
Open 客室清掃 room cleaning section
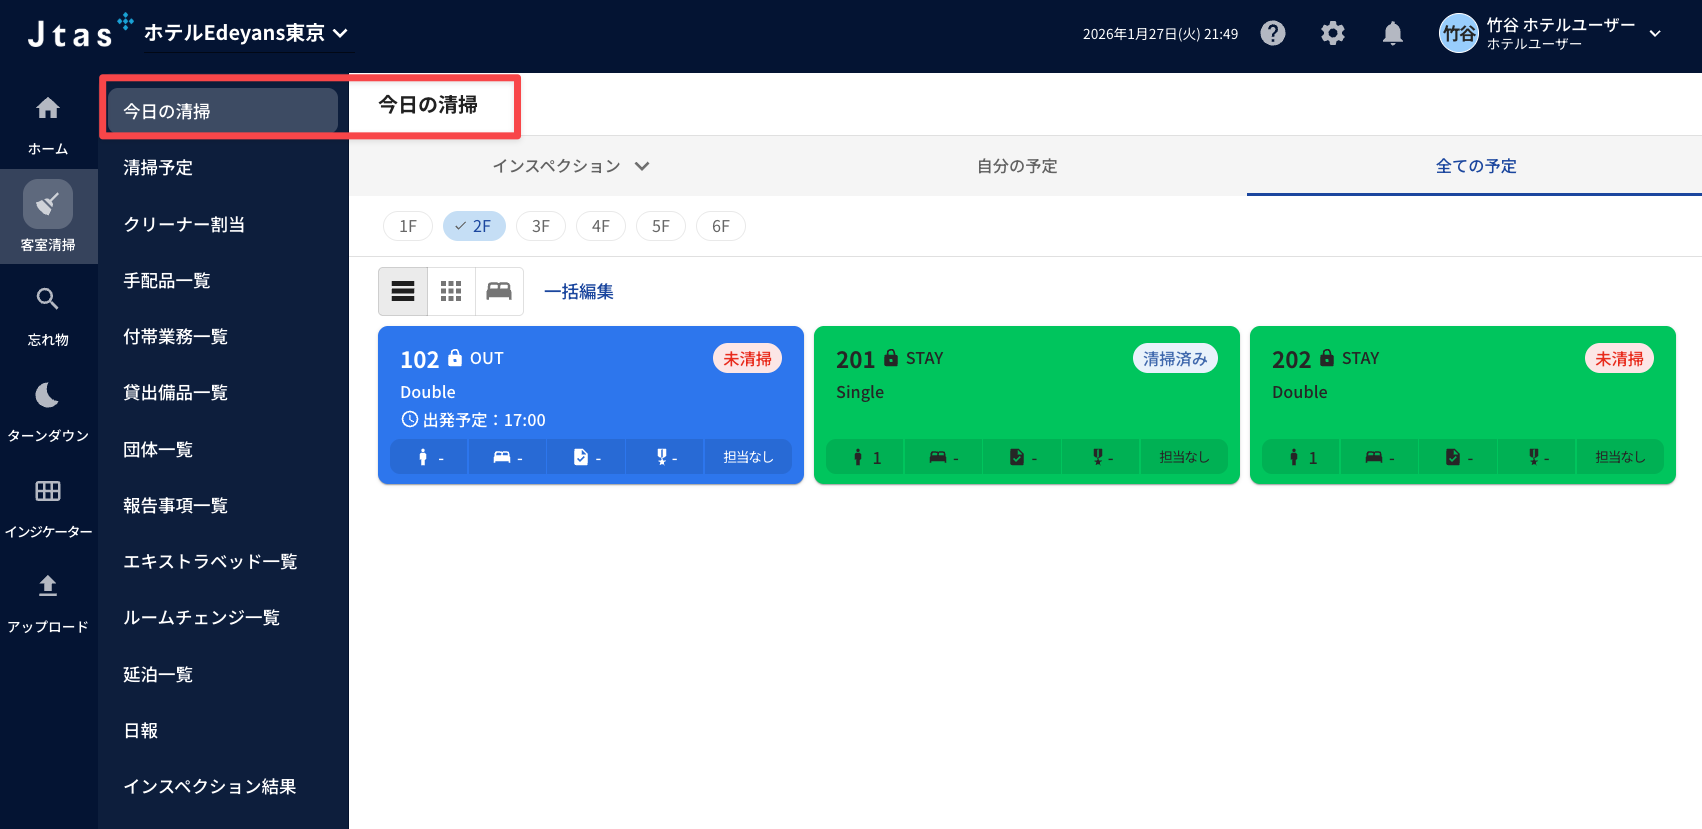click(48, 216)
